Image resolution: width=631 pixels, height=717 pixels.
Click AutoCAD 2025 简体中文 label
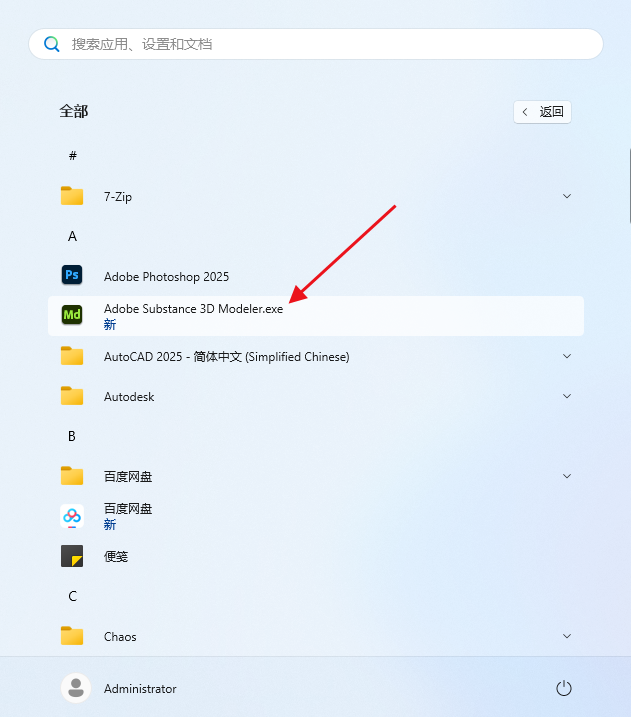[x=227, y=357]
